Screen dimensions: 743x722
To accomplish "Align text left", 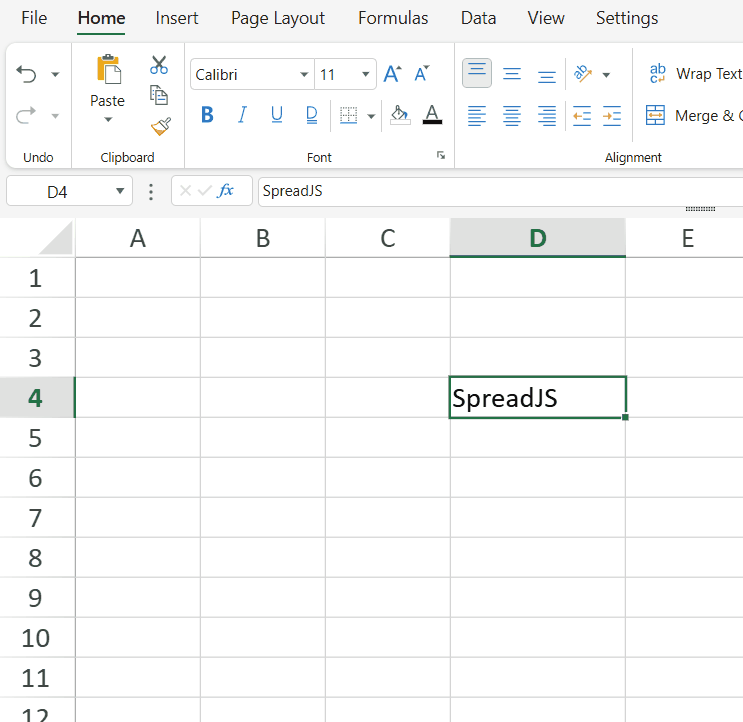I will (x=477, y=115).
